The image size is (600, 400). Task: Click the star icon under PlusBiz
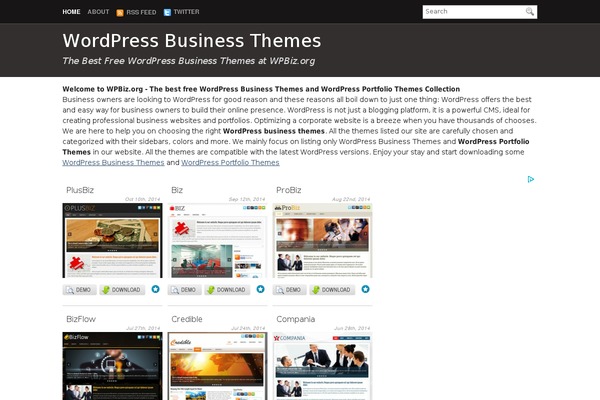click(x=155, y=289)
